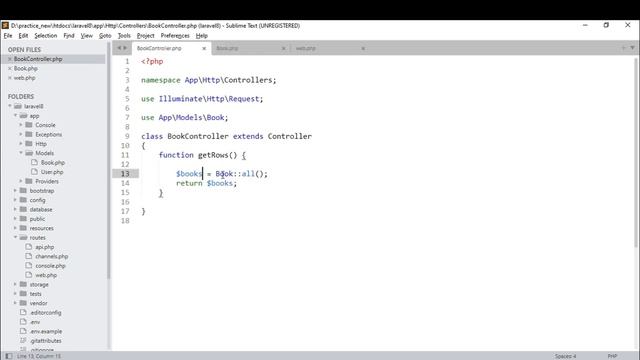Expand the config folder

(x=16, y=200)
